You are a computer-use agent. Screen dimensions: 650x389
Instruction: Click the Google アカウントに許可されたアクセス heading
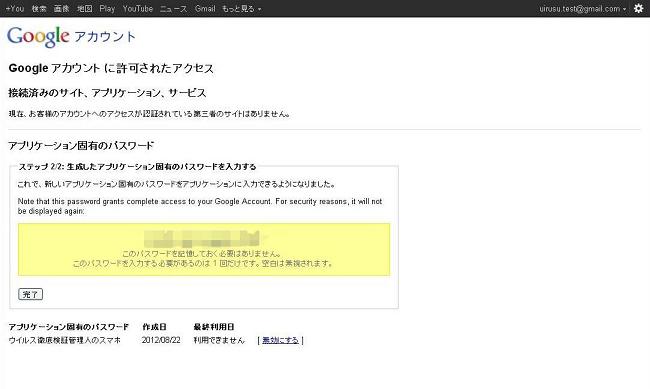tap(111, 68)
